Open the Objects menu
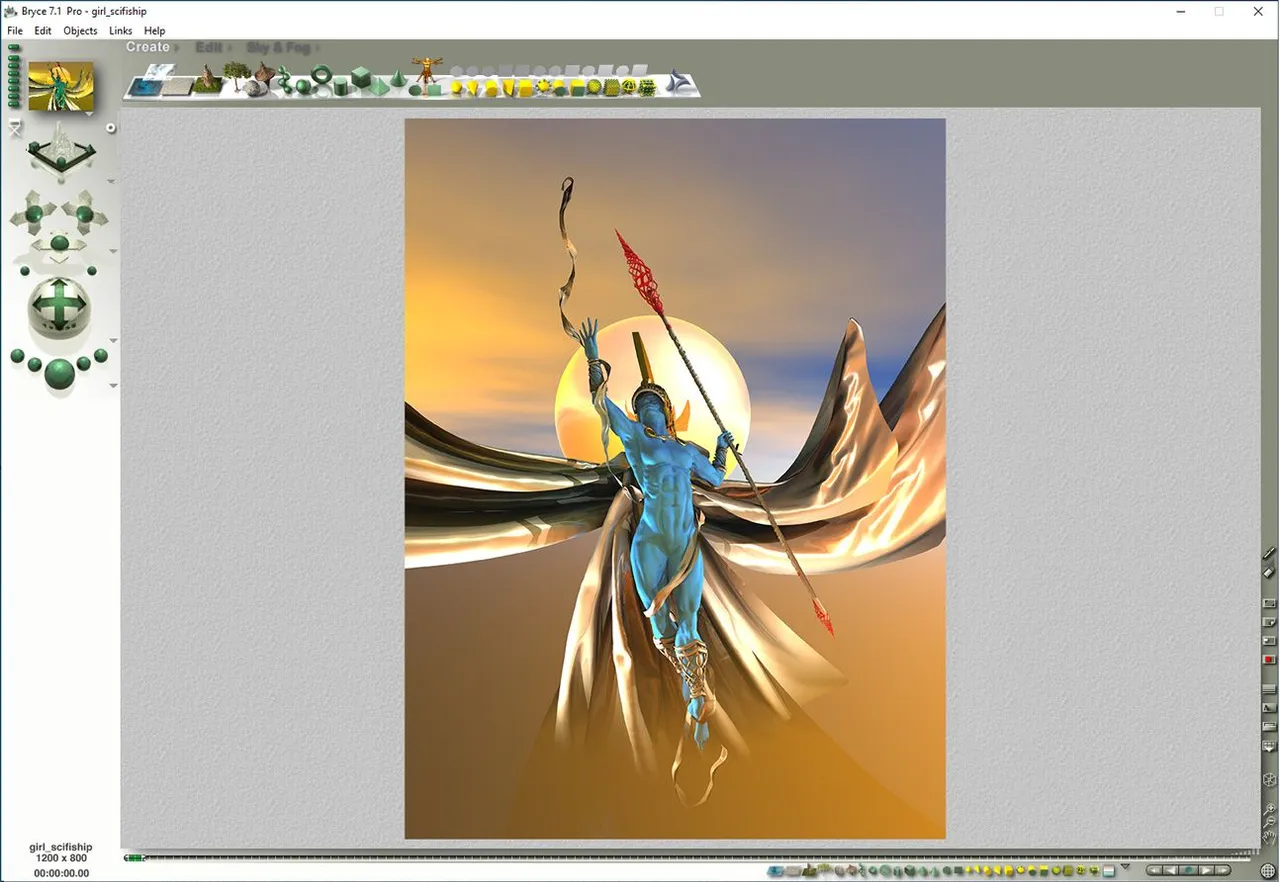This screenshot has height=882, width=1280. coord(80,31)
